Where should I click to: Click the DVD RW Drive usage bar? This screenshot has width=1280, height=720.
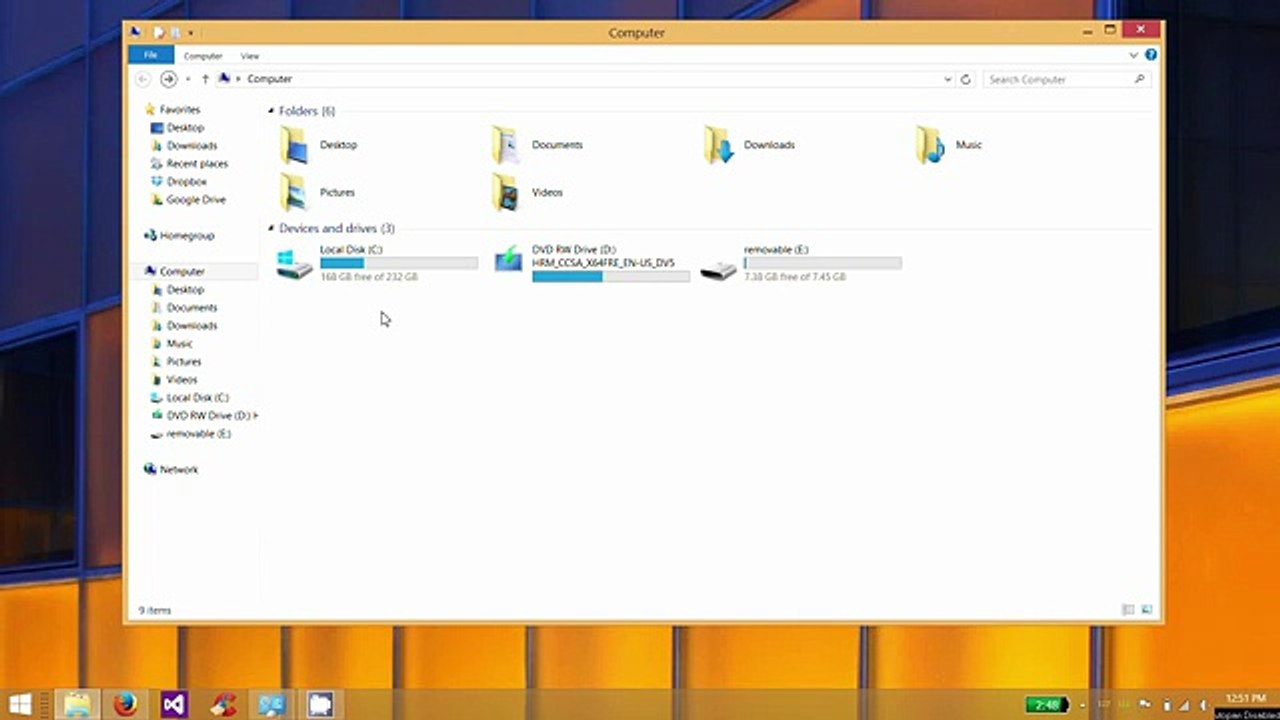click(611, 276)
